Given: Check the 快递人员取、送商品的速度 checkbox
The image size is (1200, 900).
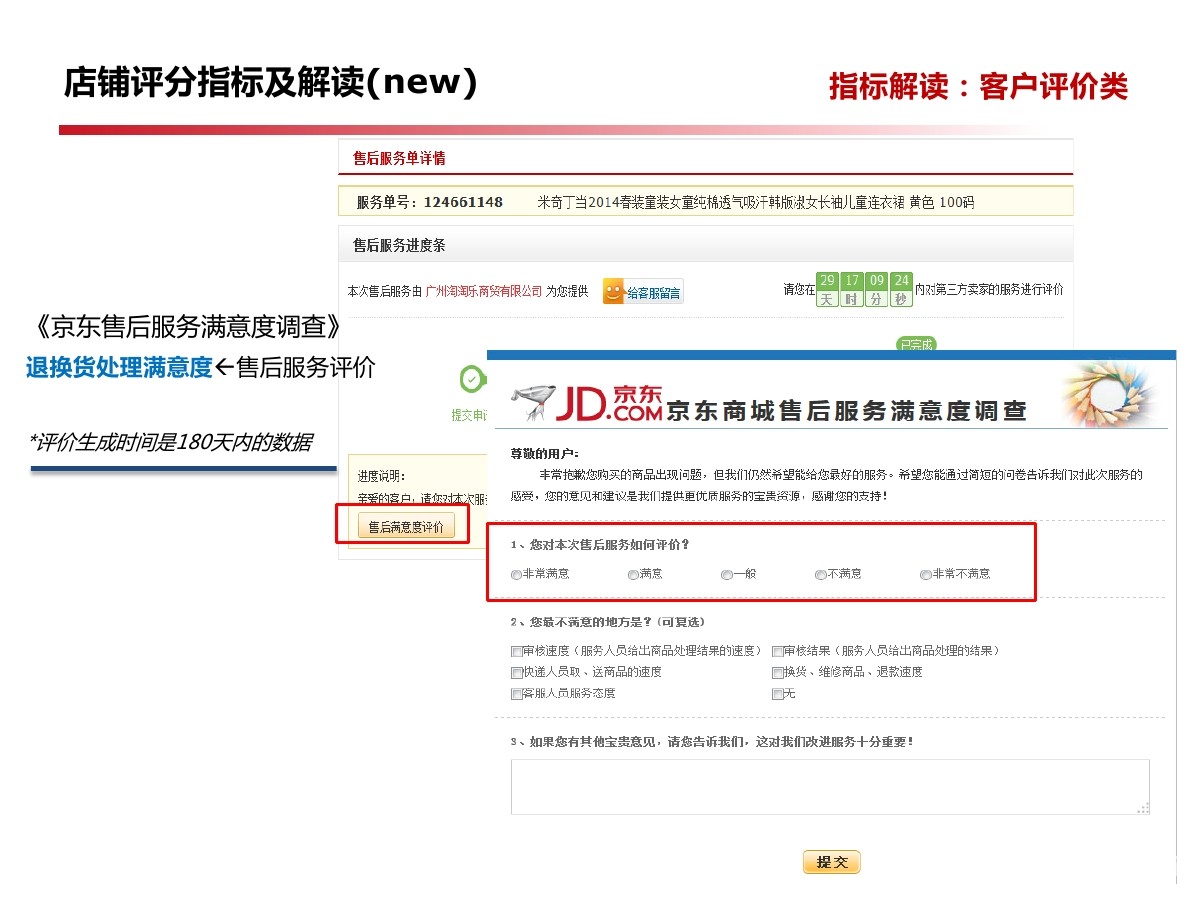Looking at the screenshot, I should (516, 673).
